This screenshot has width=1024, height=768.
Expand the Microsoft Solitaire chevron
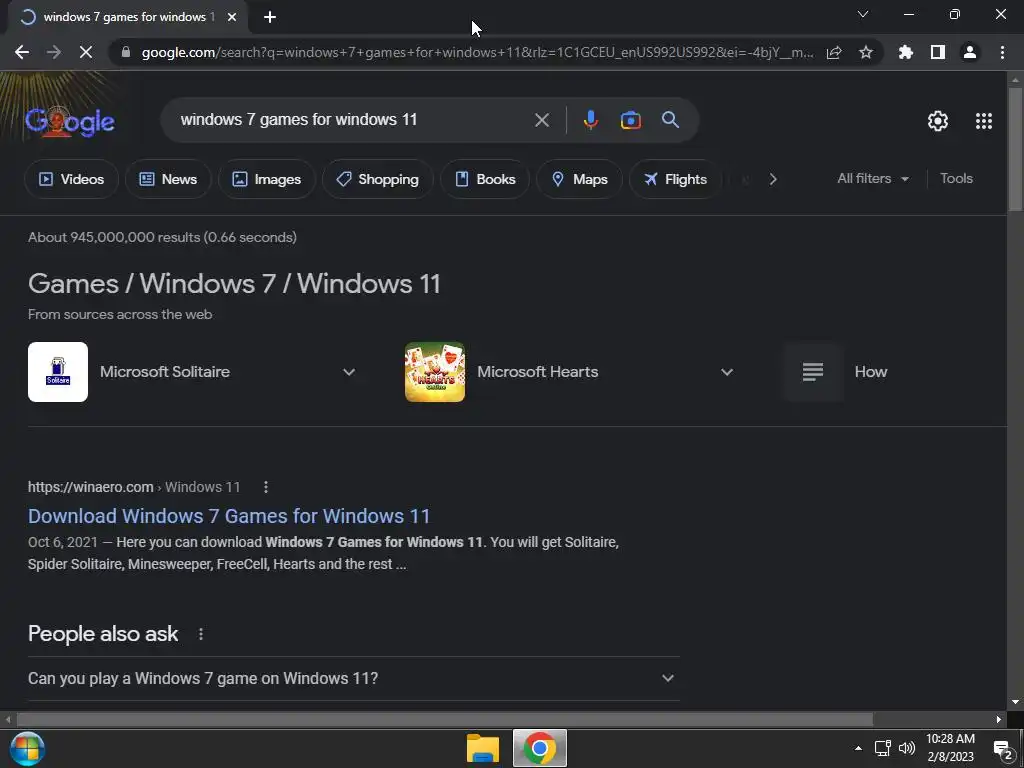pyautogui.click(x=349, y=372)
